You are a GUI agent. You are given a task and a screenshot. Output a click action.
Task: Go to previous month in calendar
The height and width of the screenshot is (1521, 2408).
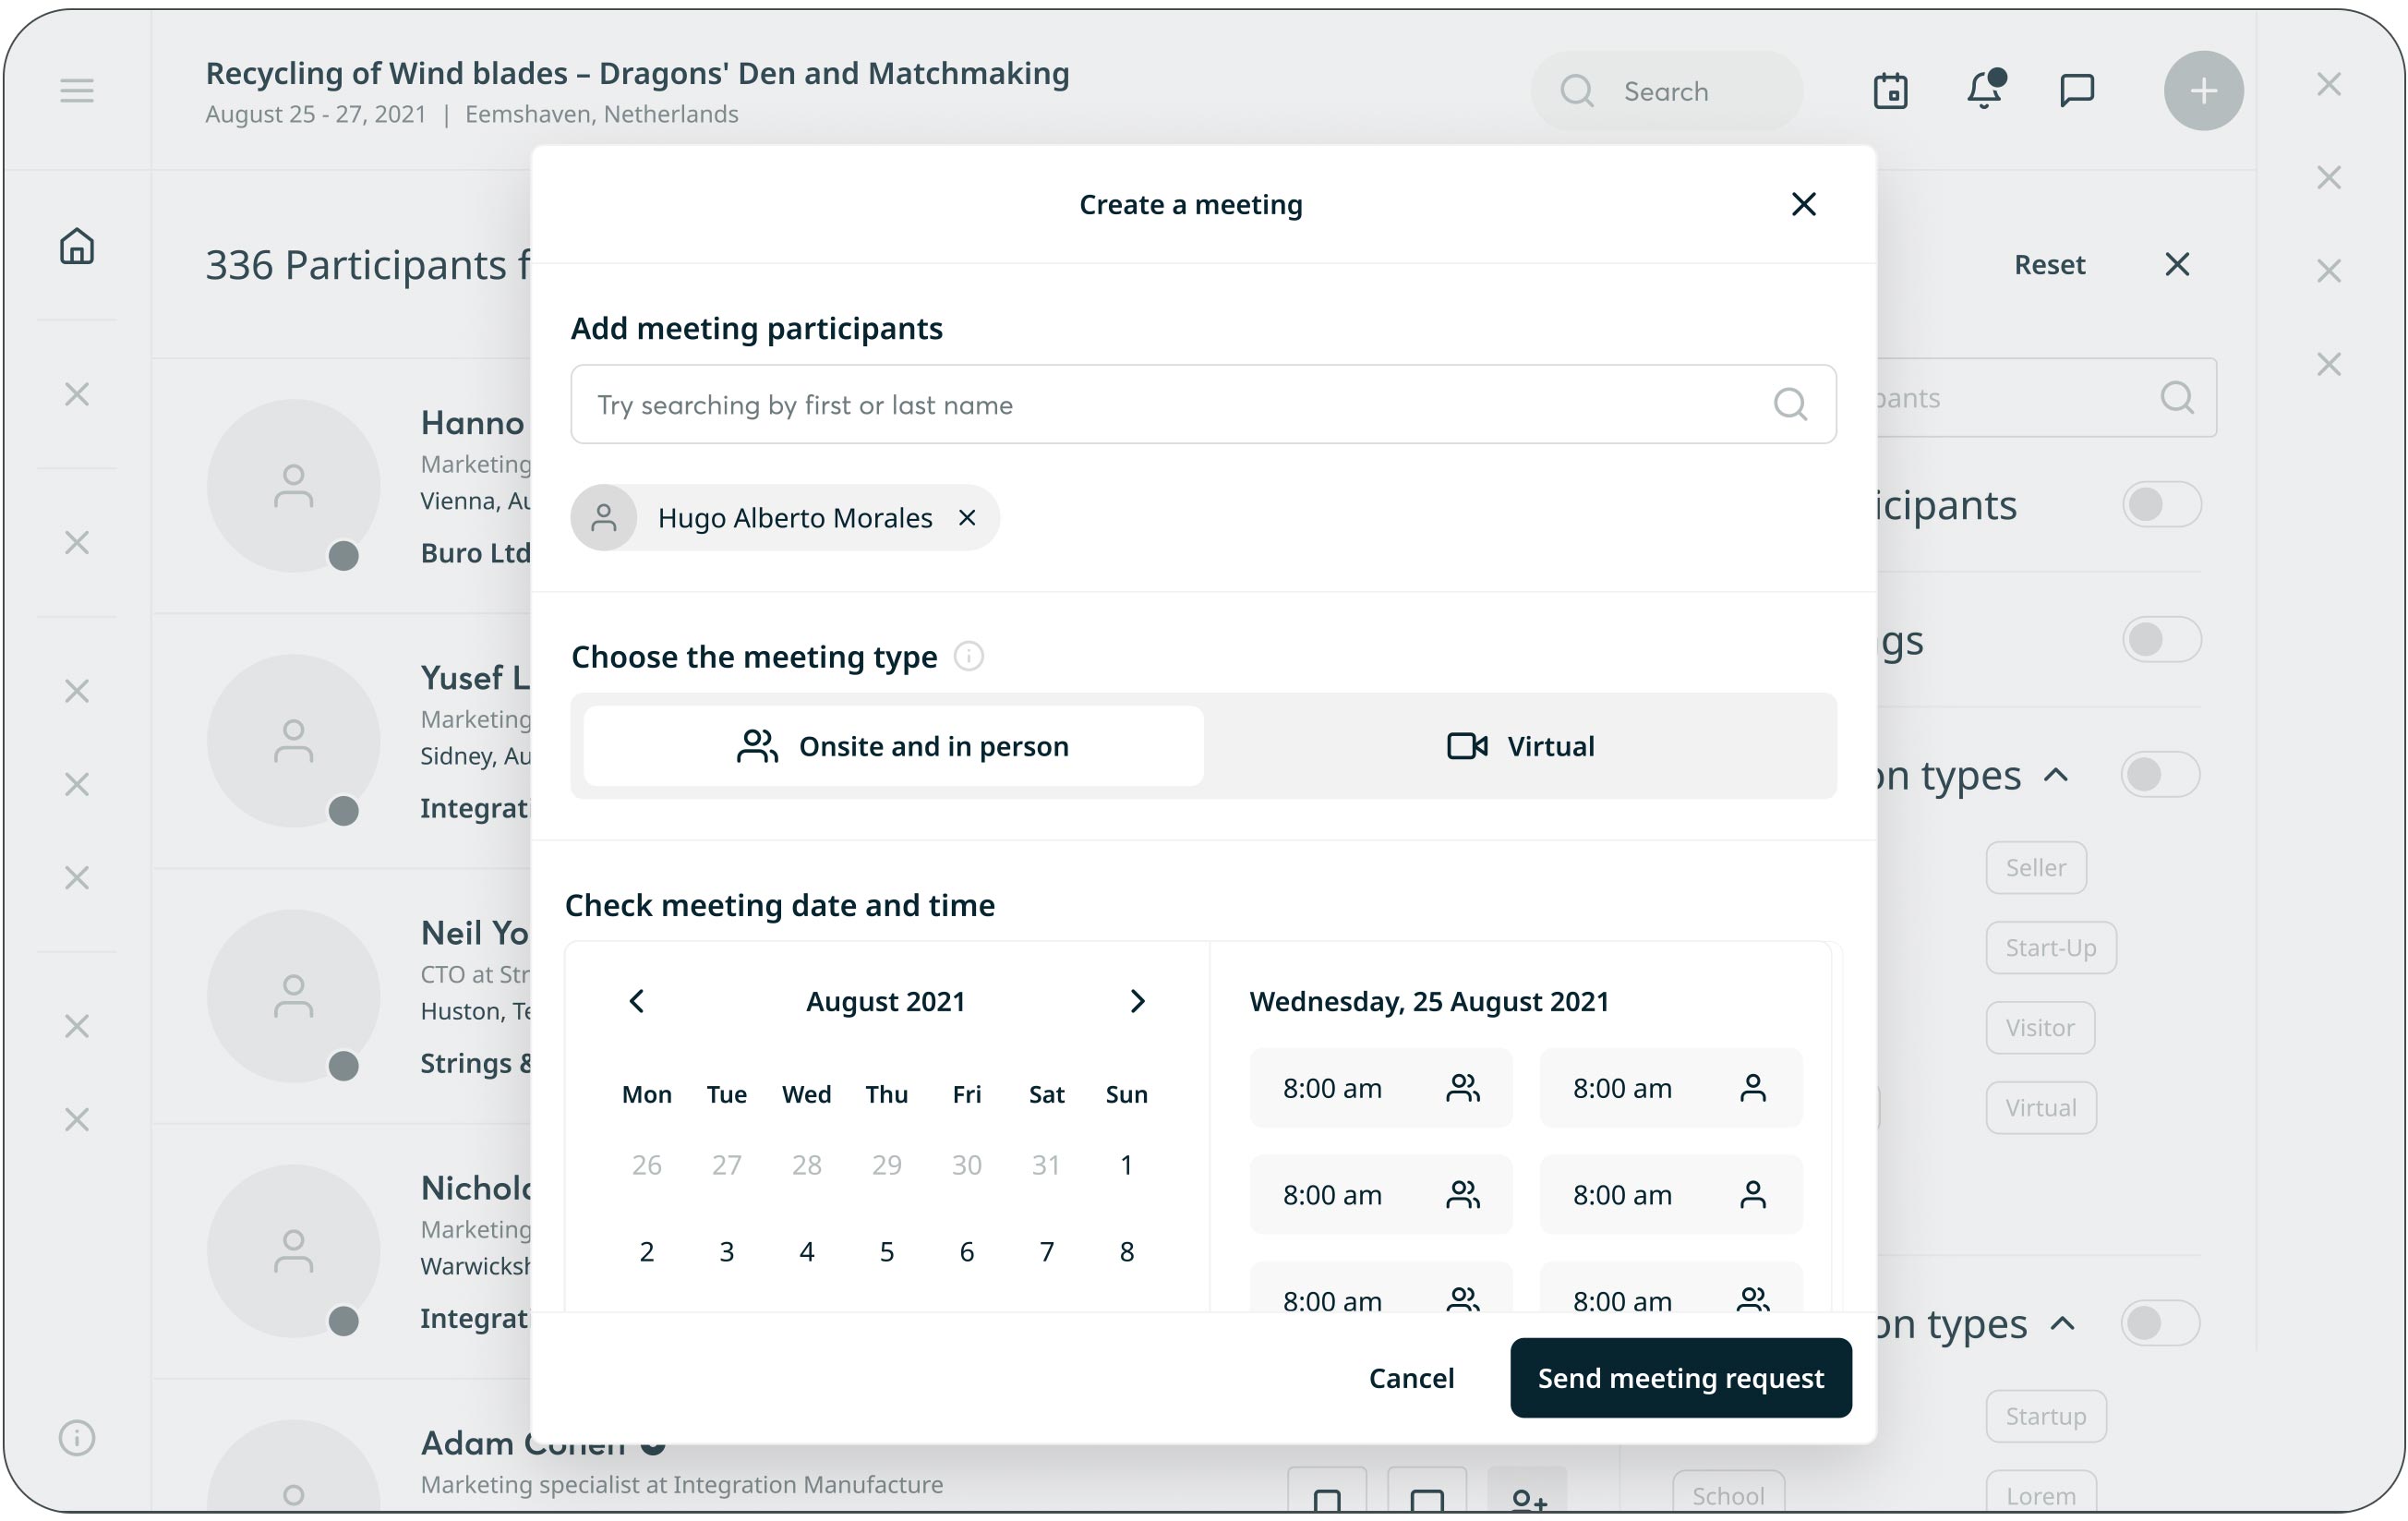(x=637, y=1001)
